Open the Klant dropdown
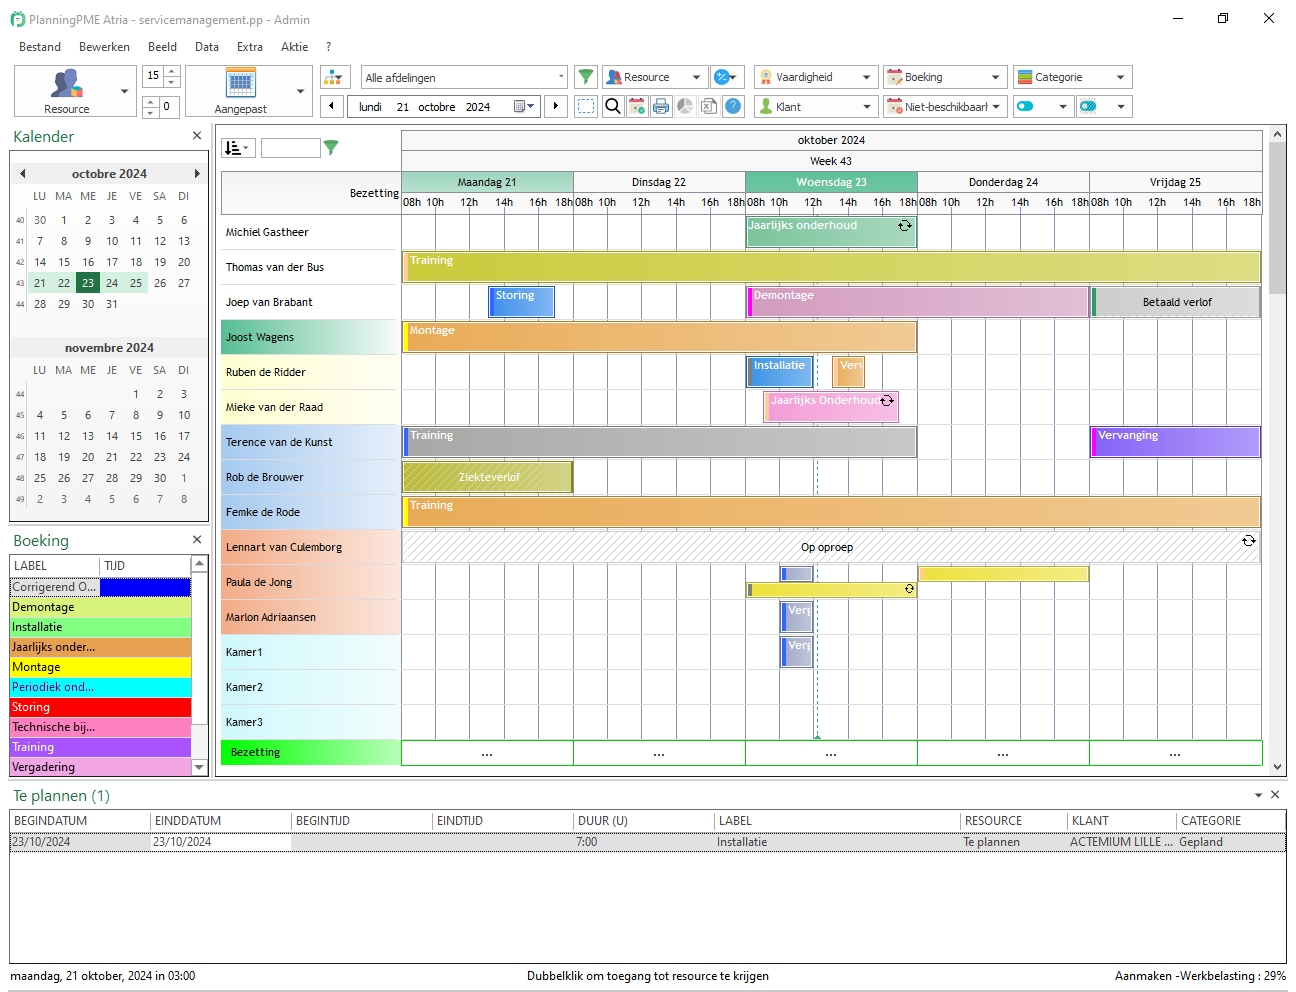The width and height of the screenshot is (1296, 992). (815, 106)
